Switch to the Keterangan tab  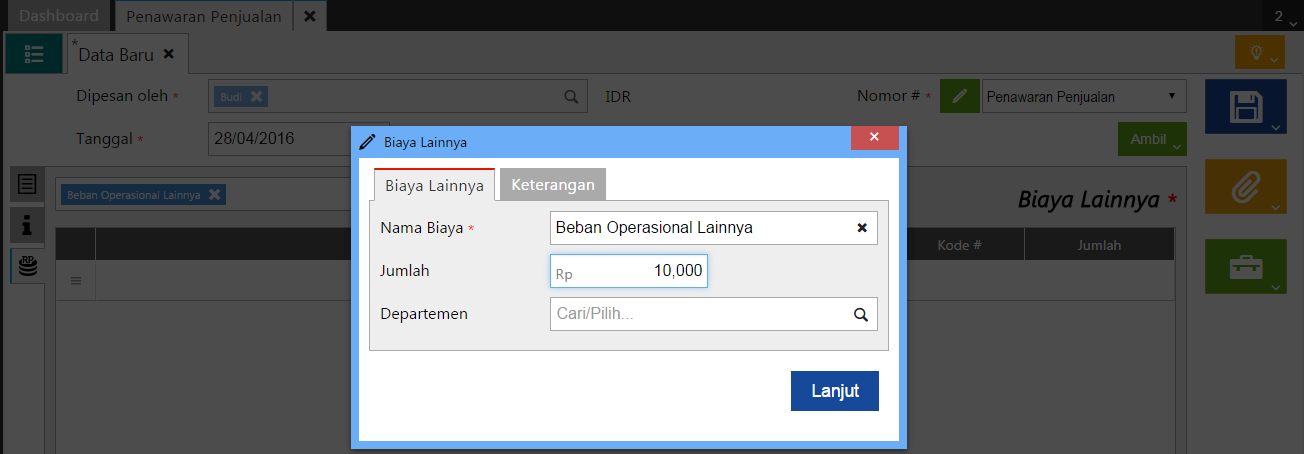click(x=553, y=185)
